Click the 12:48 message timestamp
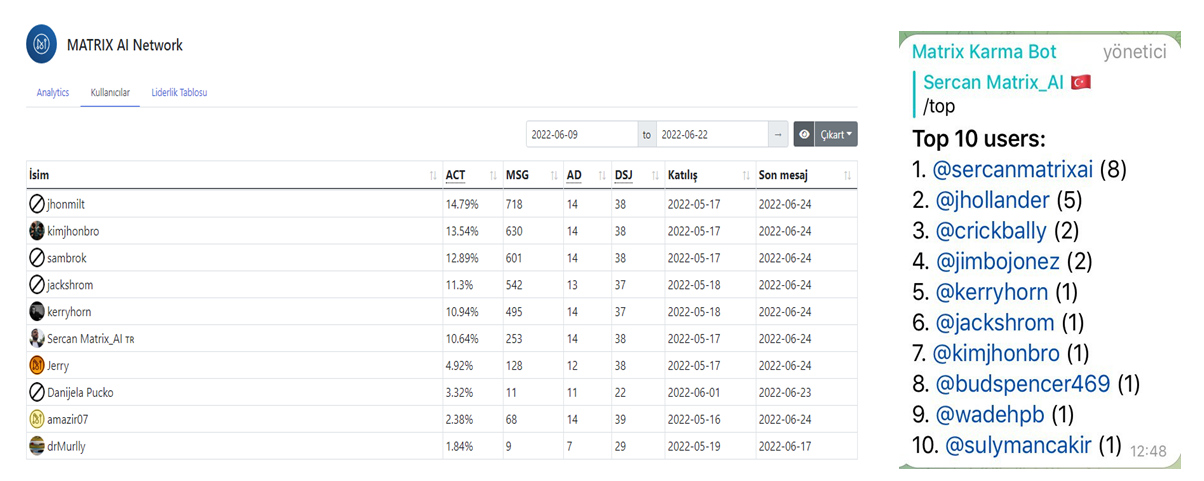1204x481 pixels. [x=1148, y=452]
